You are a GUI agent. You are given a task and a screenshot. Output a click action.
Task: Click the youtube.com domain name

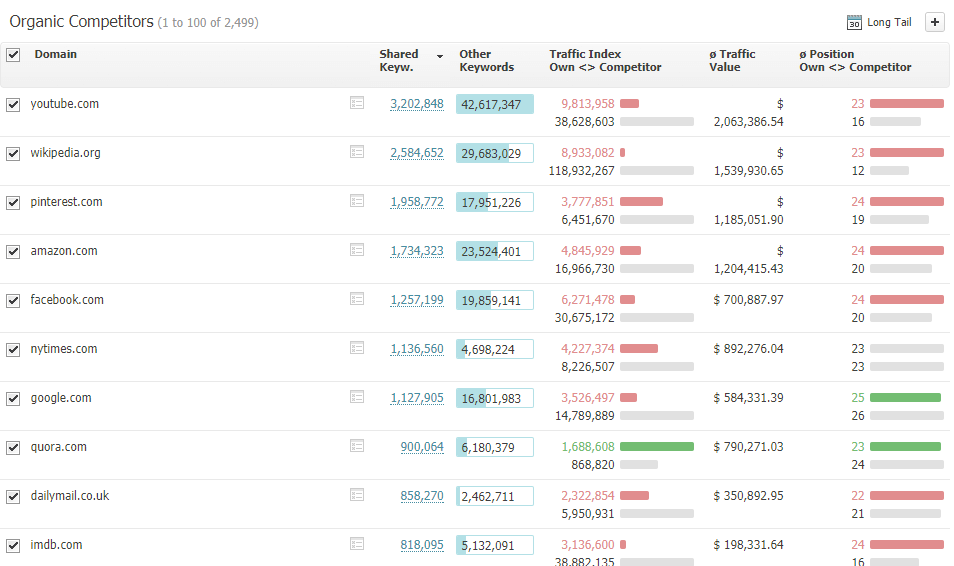[x=64, y=103]
